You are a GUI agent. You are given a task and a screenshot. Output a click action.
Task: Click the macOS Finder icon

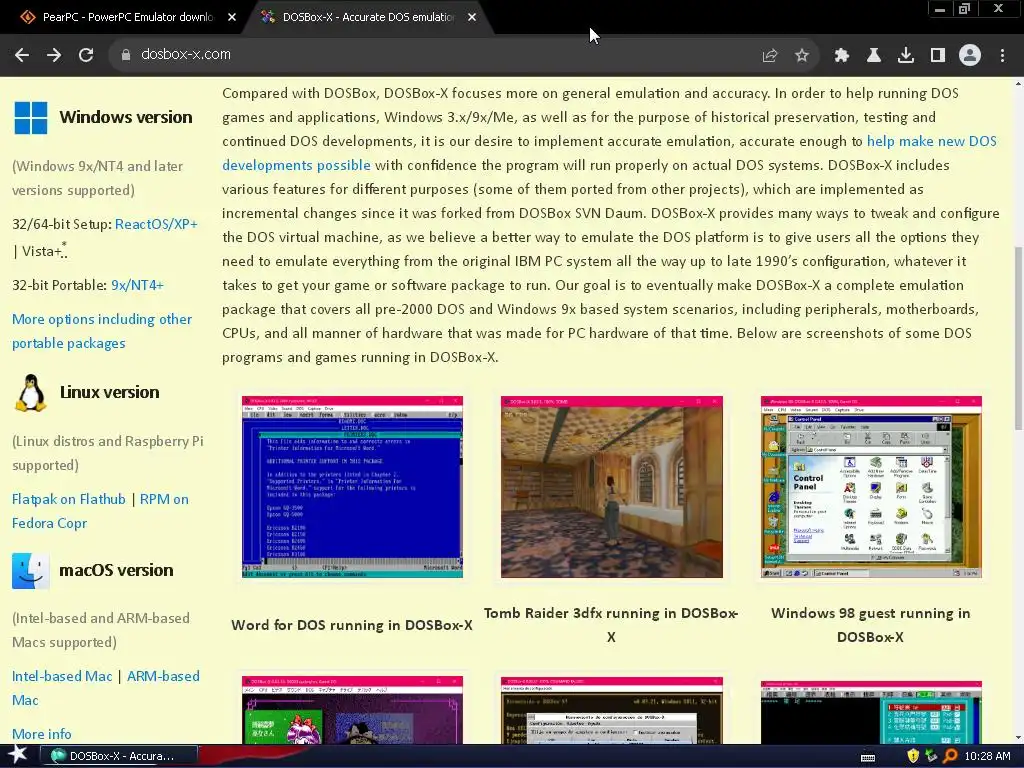click(x=31, y=571)
